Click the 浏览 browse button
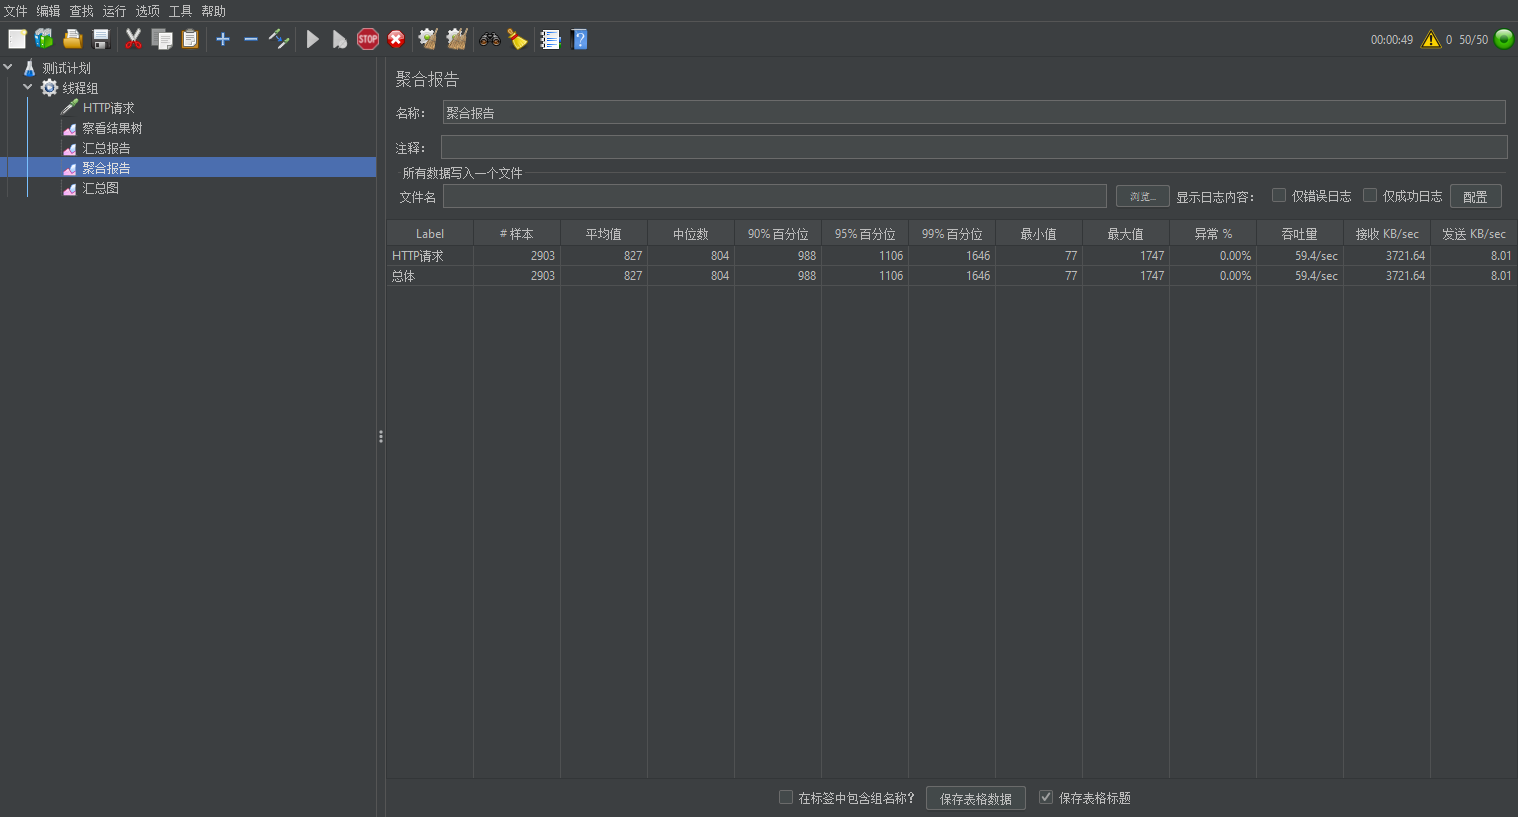The width and height of the screenshot is (1518, 817). pyautogui.click(x=1143, y=196)
